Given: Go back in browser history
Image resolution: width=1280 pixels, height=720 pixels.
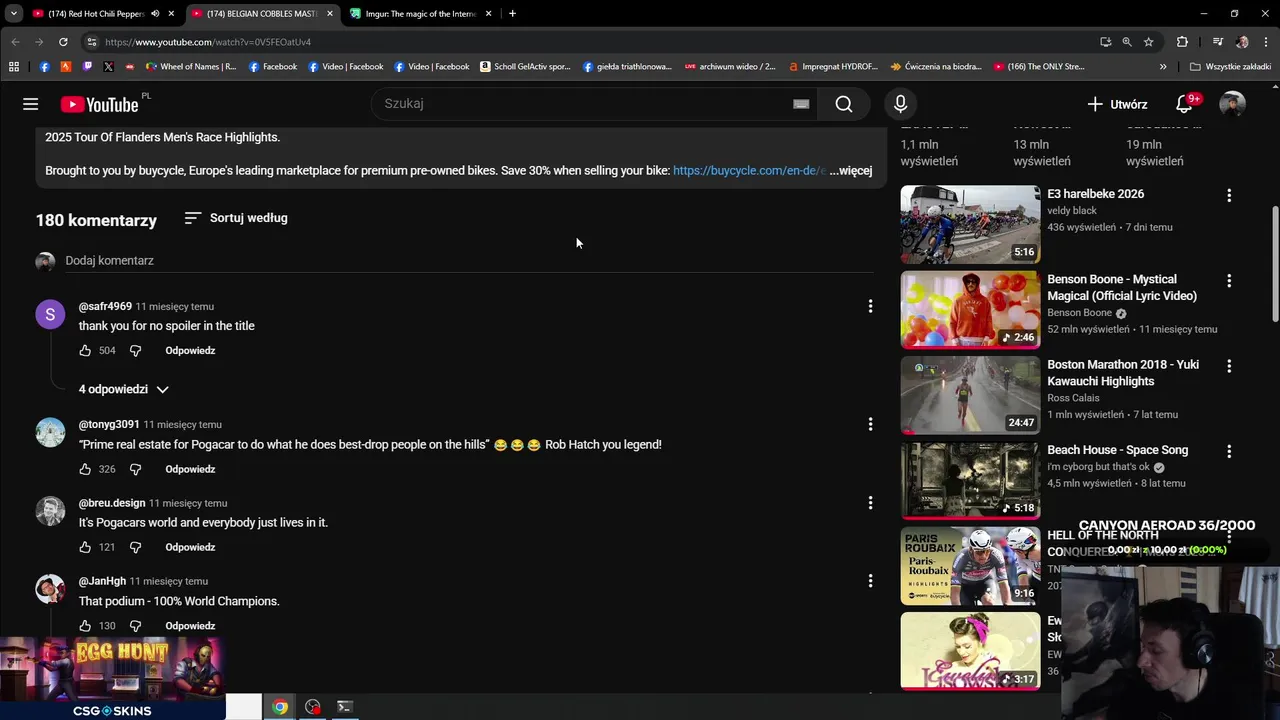Looking at the screenshot, I should [15, 42].
